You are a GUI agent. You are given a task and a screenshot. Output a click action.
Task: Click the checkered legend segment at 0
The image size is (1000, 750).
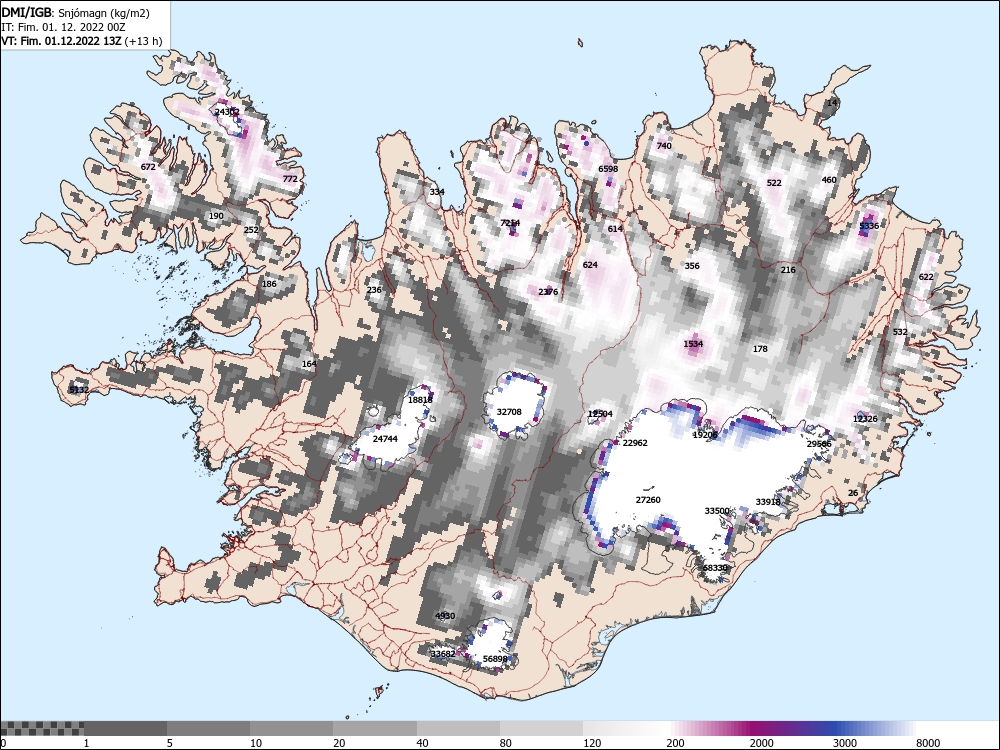point(42,728)
